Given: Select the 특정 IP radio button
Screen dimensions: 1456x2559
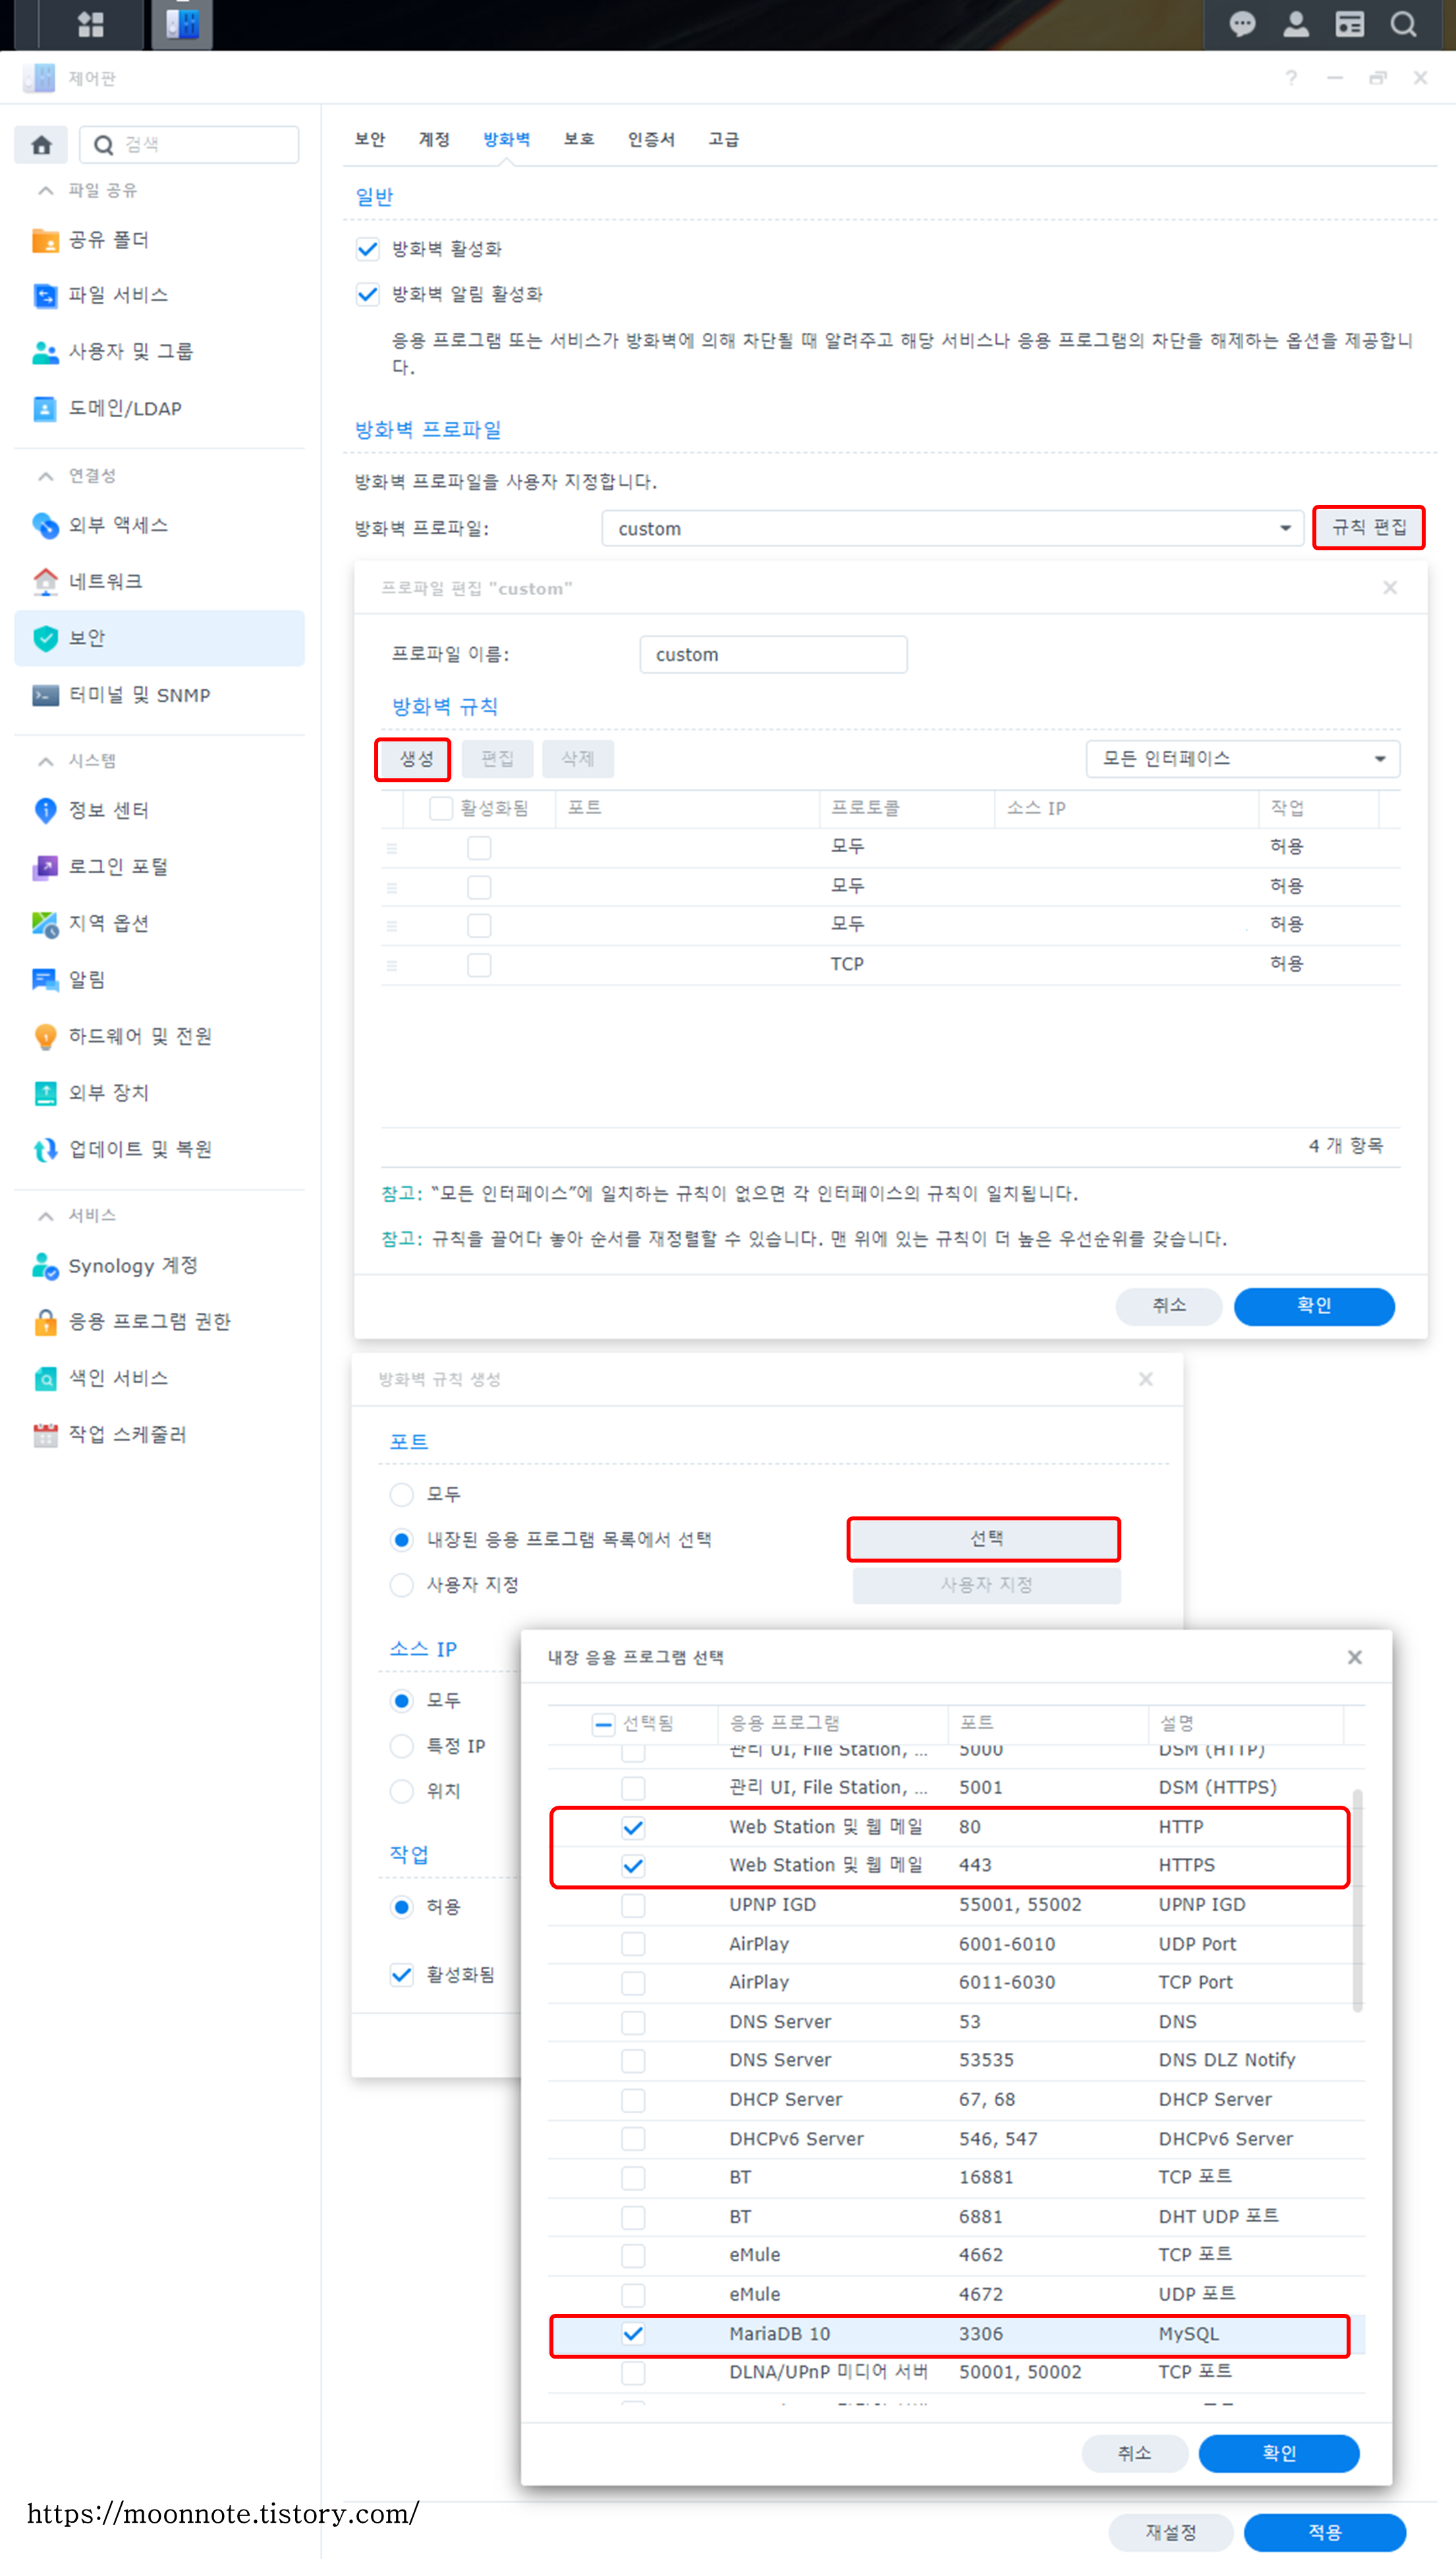Looking at the screenshot, I should 402,1745.
